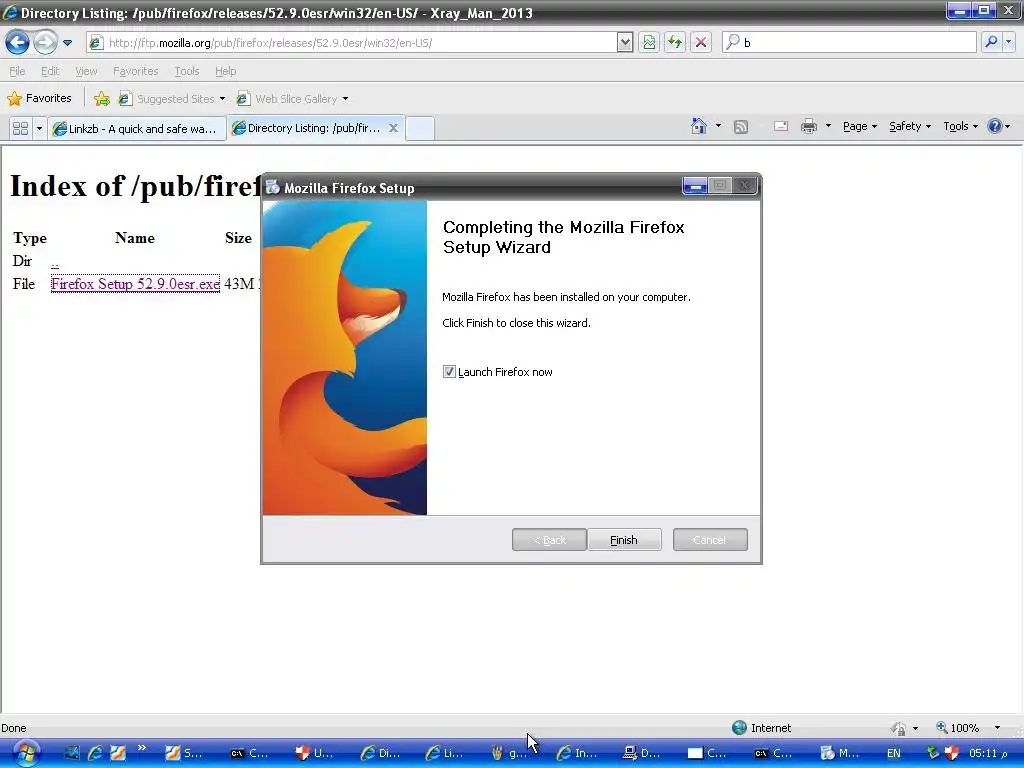The width and height of the screenshot is (1024, 768).
Task: Click the Firefox Setup 52.9.0esr.exe link
Action: click(x=135, y=283)
